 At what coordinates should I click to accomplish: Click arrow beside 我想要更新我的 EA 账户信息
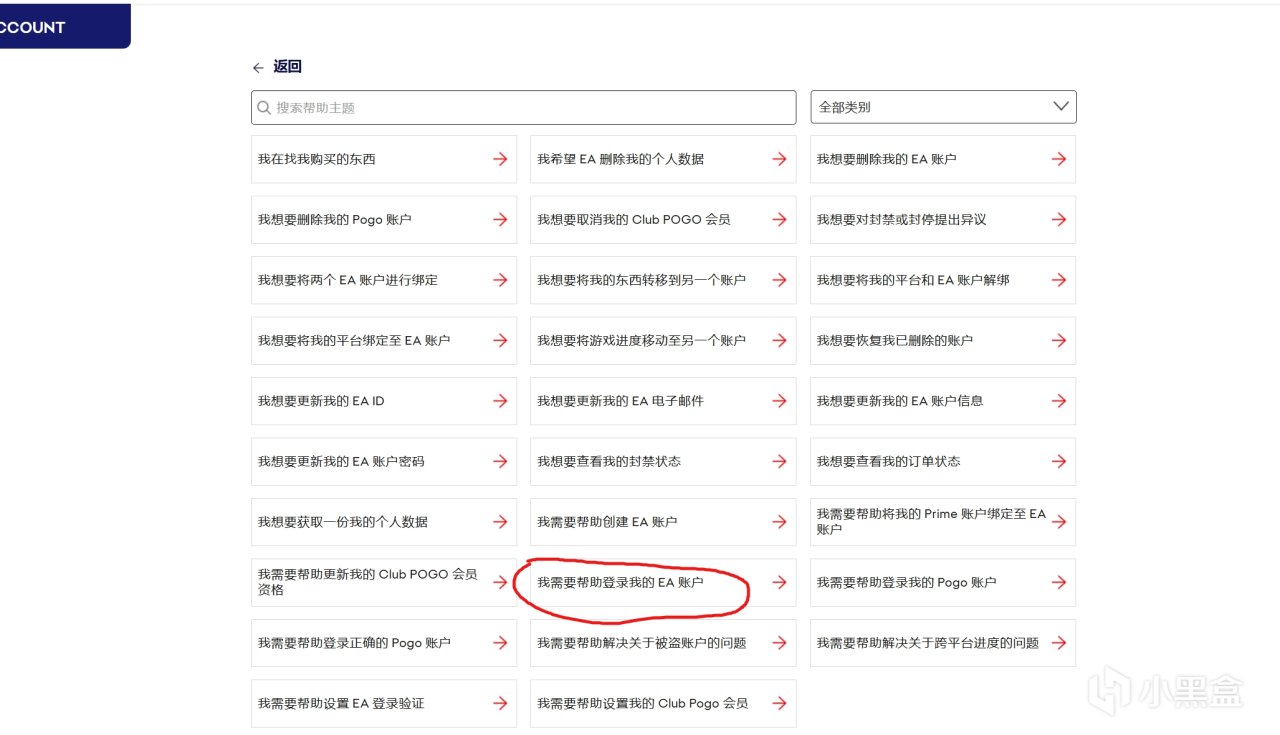[x=1058, y=401]
